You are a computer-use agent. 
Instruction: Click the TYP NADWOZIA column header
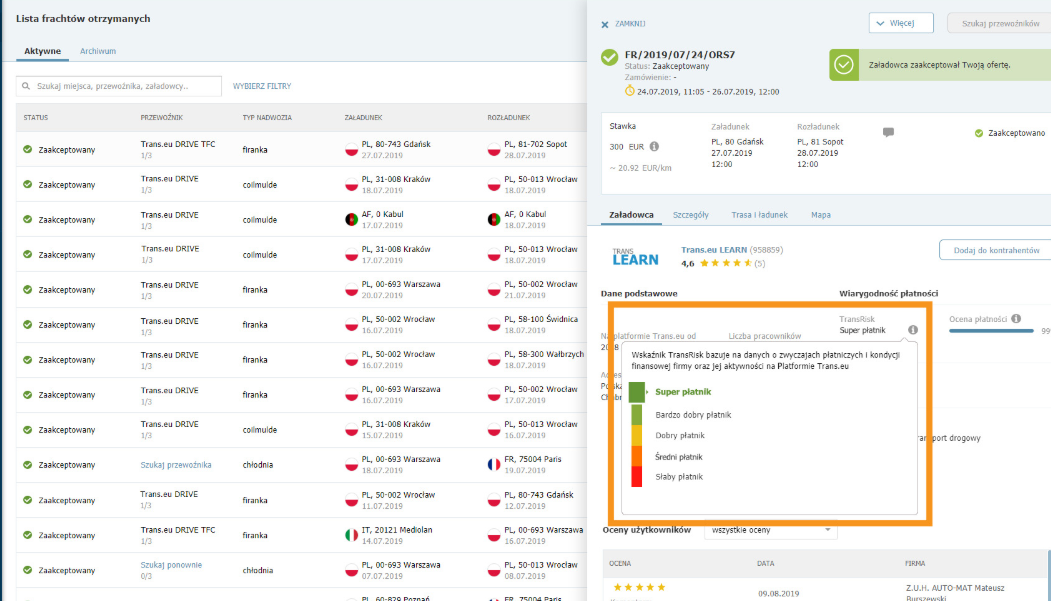(x=267, y=118)
